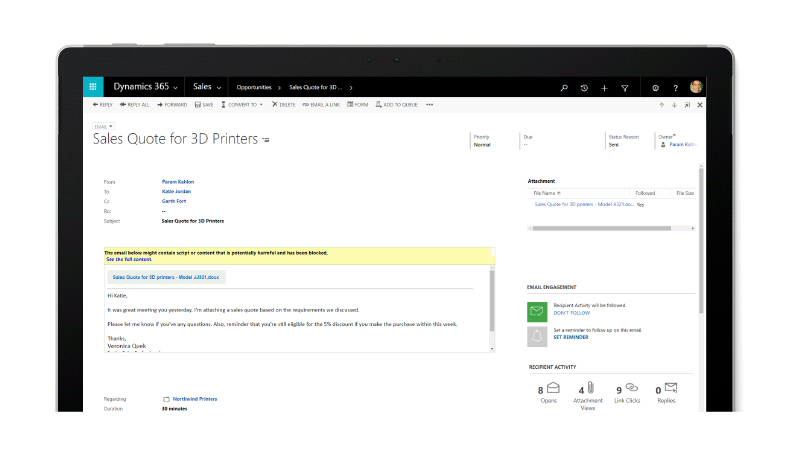Open more commands ellipsis menu
This screenshot has height=451, width=801.
click(429, 104)
